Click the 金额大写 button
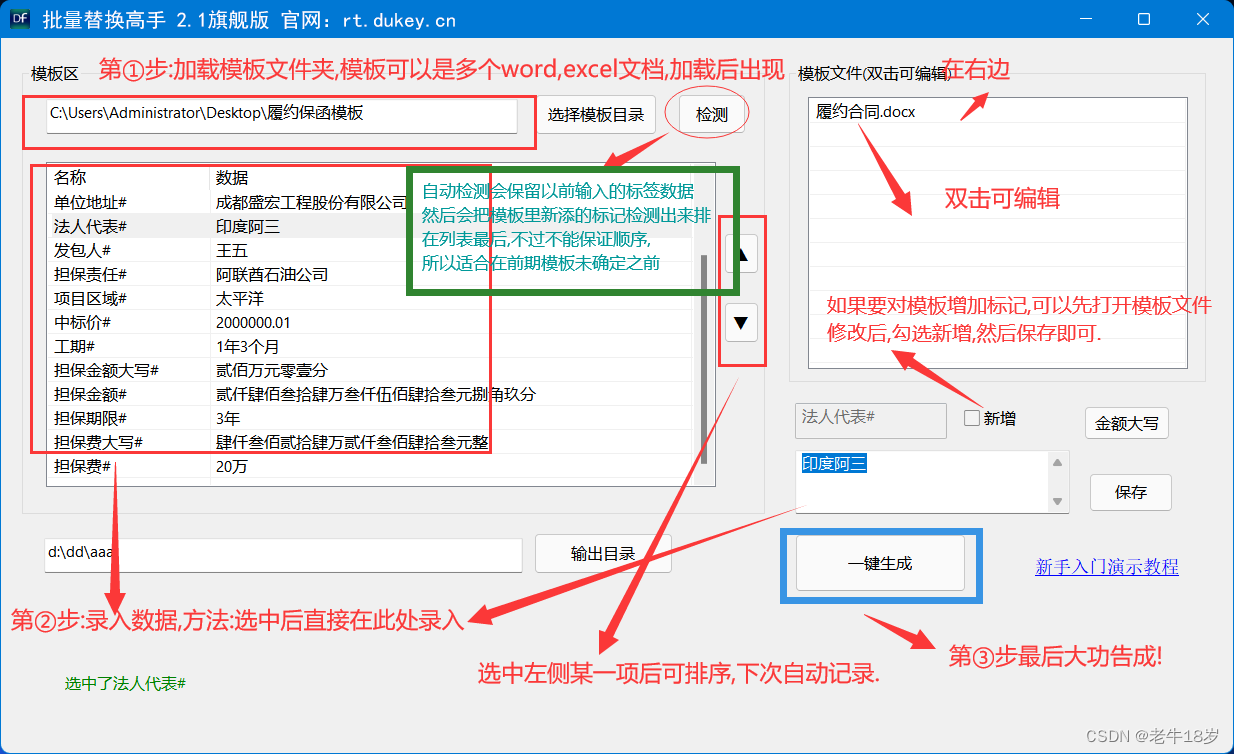The image size is (1234, 754). 1126,423
